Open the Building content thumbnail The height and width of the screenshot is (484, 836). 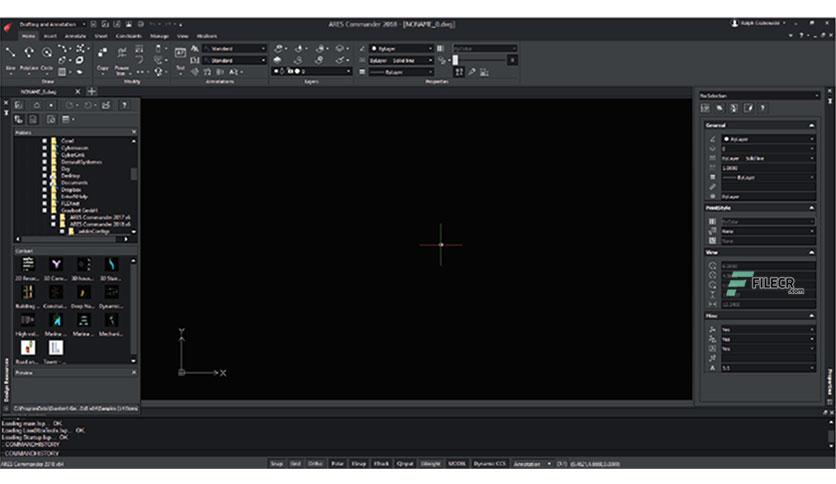coord(28,296)
